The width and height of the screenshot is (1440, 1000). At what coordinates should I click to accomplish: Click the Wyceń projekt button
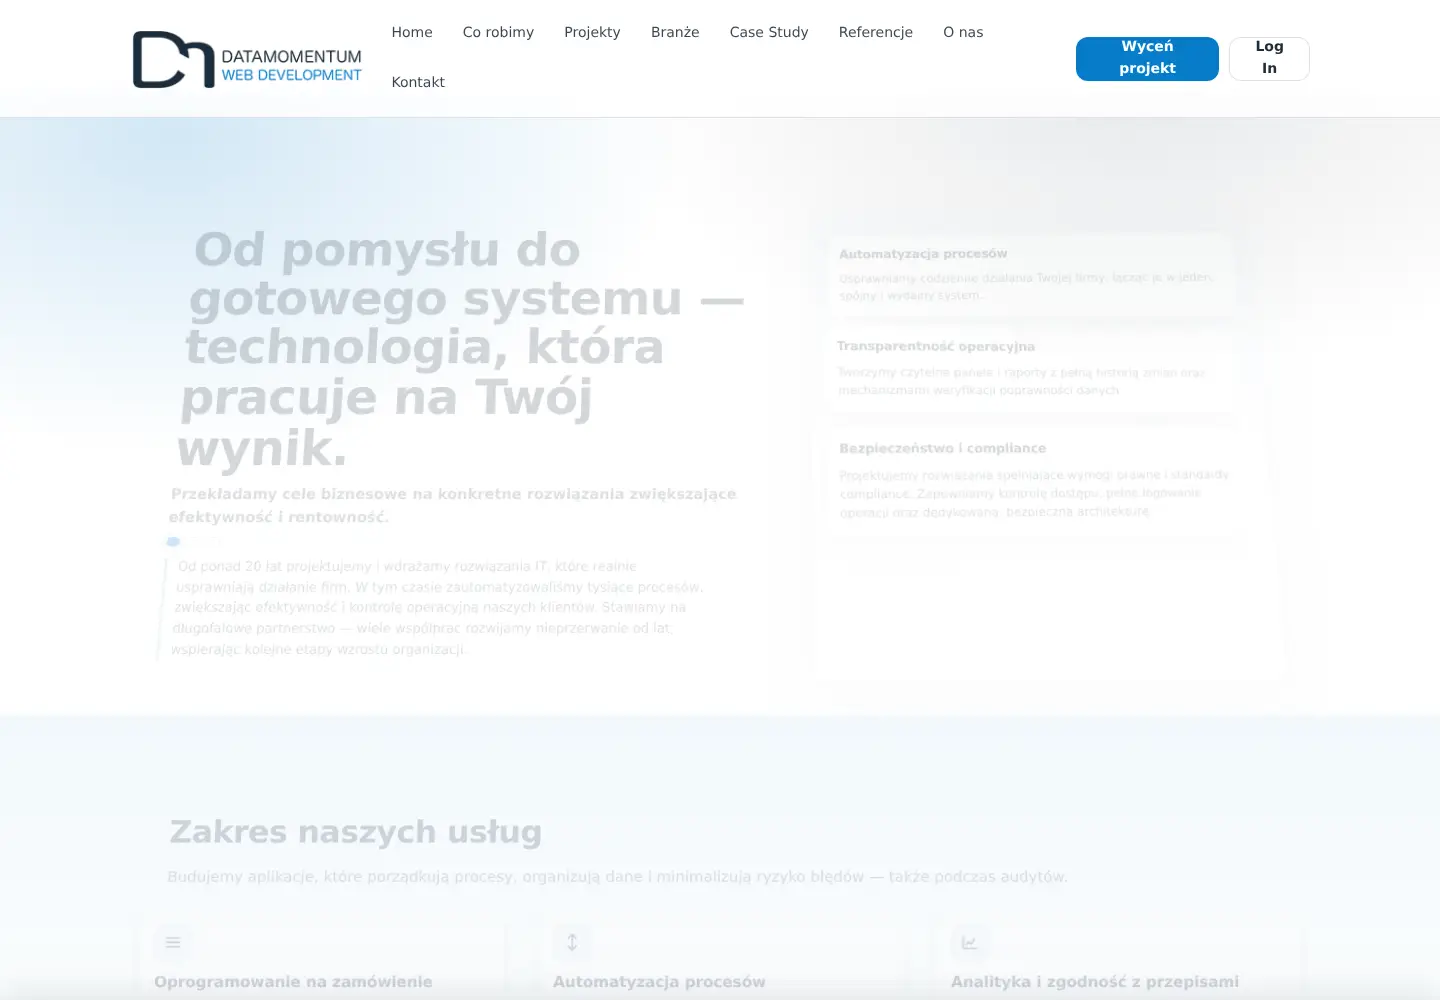pyautogui.click(x=1147, y=58)
